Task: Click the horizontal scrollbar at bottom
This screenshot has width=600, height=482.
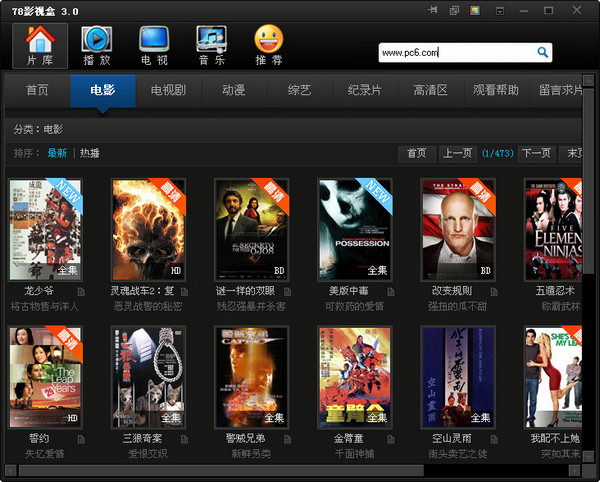Action: pos(222,470)
